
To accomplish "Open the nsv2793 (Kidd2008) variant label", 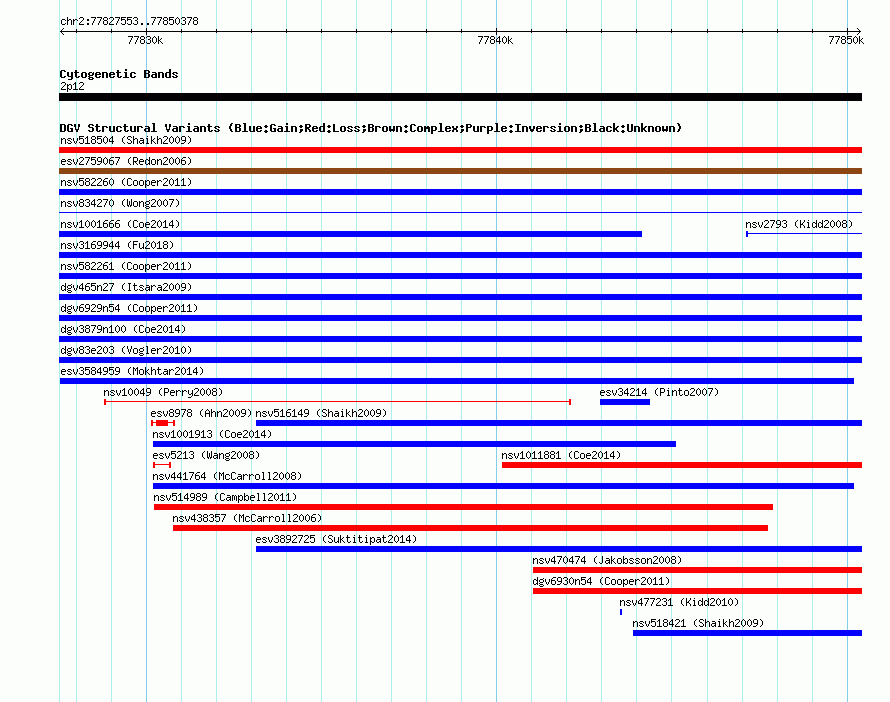I will [x=799, y=224].
